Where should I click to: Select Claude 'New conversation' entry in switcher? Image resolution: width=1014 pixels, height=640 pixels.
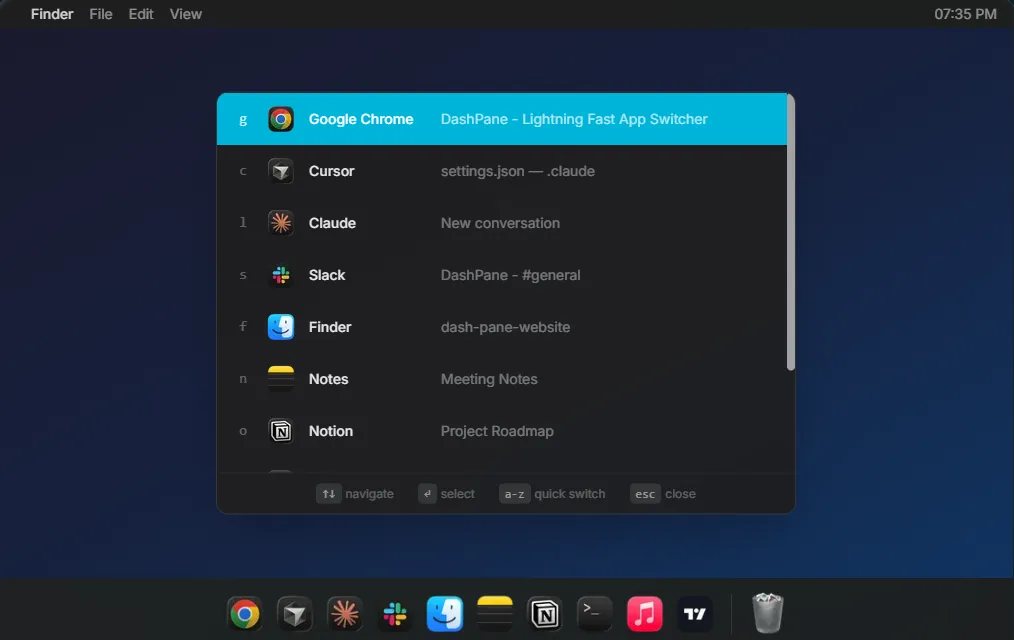[x=500, y=223]
